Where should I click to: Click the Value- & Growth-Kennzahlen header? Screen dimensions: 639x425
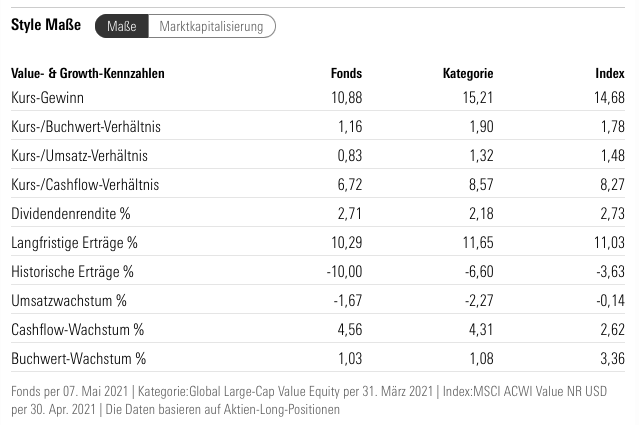(88, 73)
